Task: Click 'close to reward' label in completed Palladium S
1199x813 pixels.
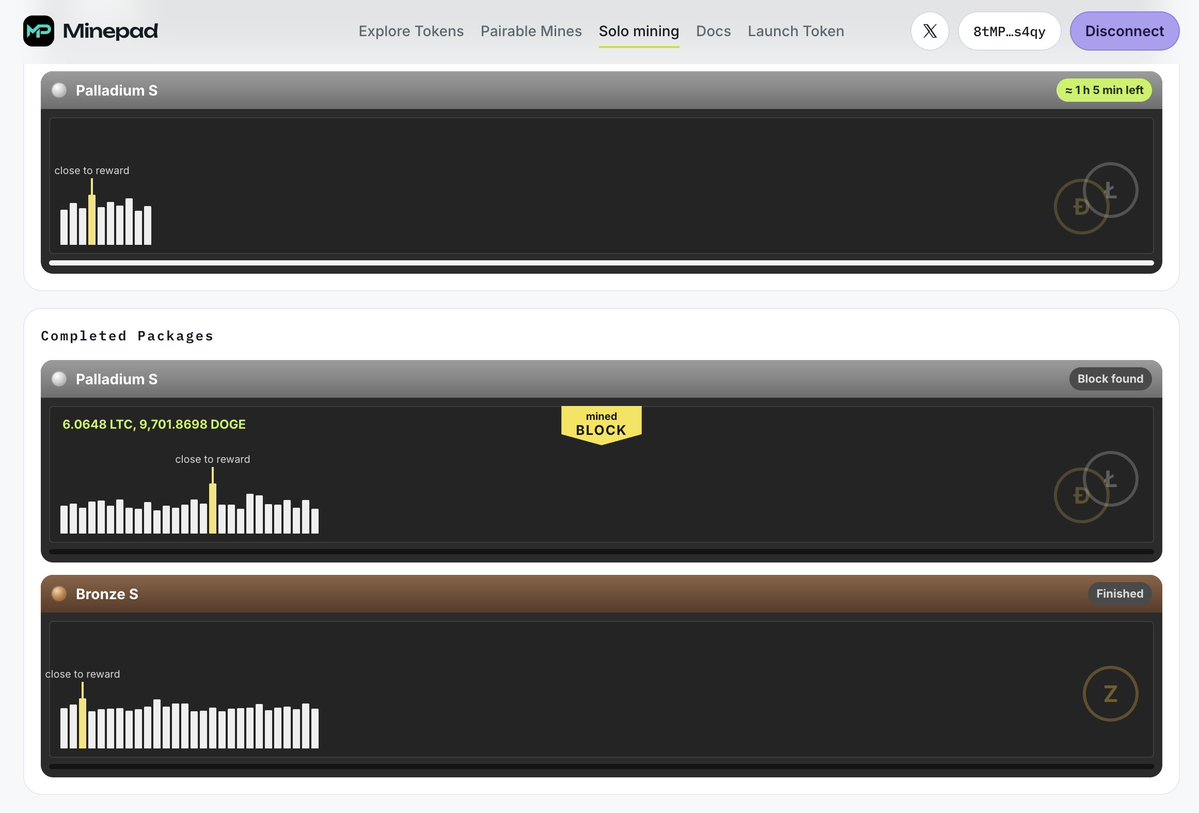Action: [213, 460]
